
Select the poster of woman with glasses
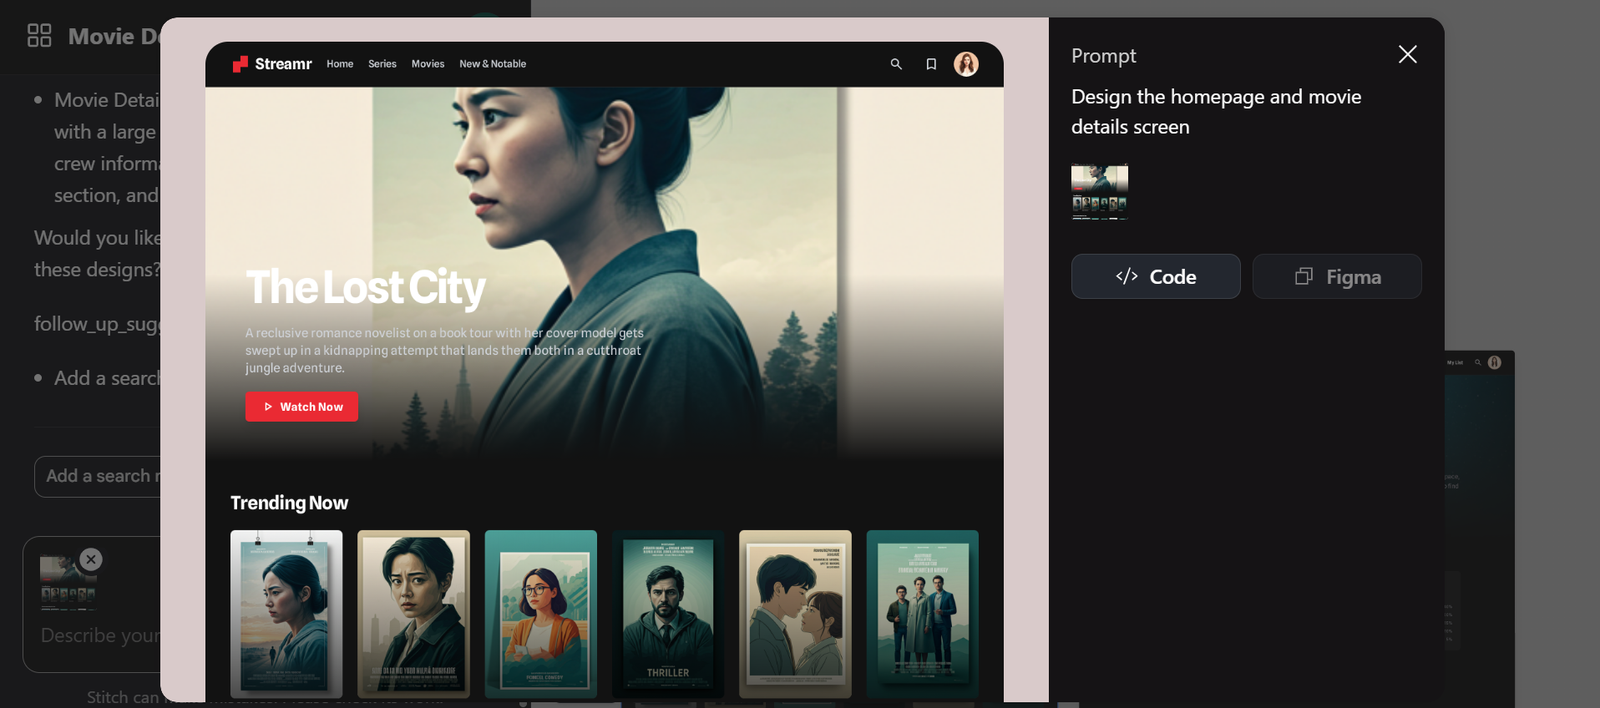point(540,613)
